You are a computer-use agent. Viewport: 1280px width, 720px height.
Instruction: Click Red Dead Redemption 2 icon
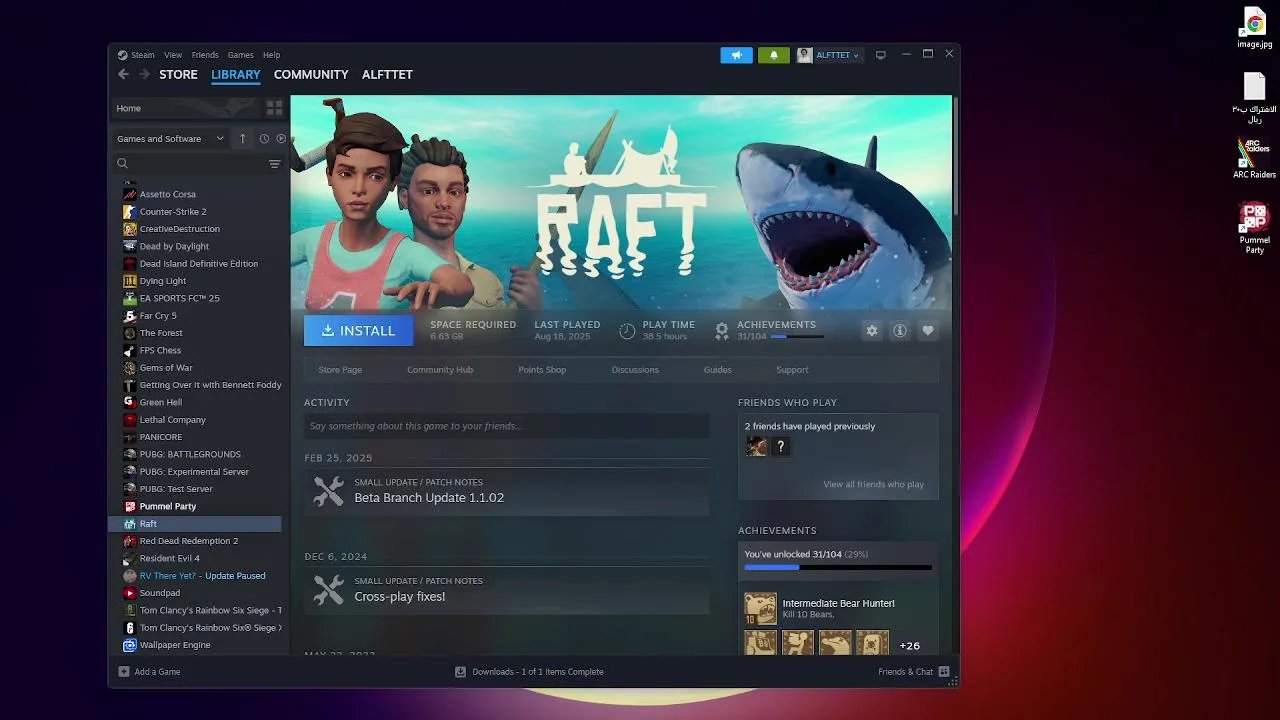[x=130, y=541]
